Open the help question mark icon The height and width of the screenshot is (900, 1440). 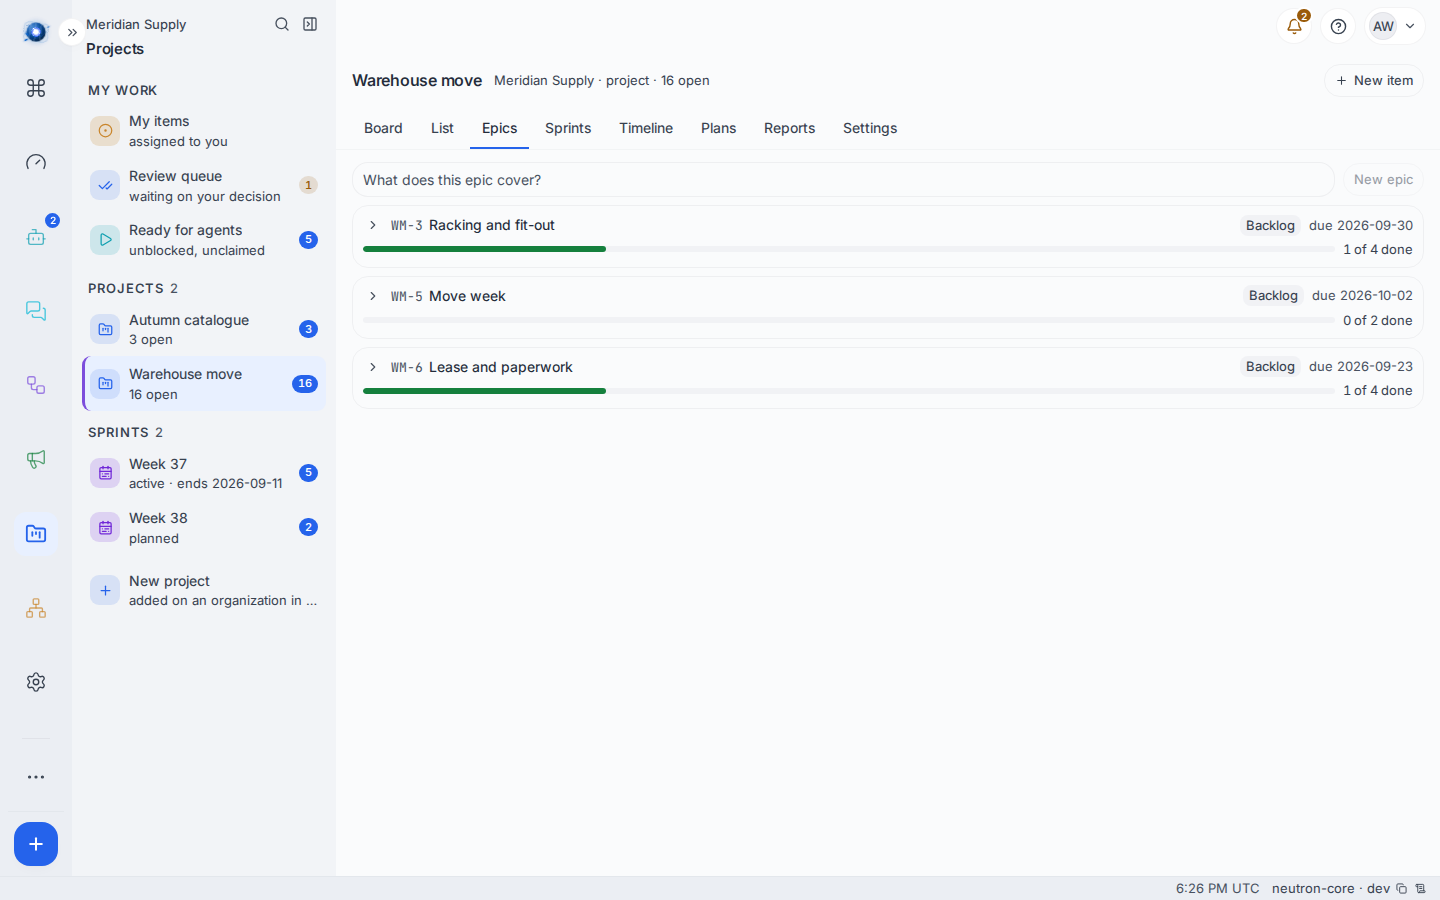[x=1338, y=26]
